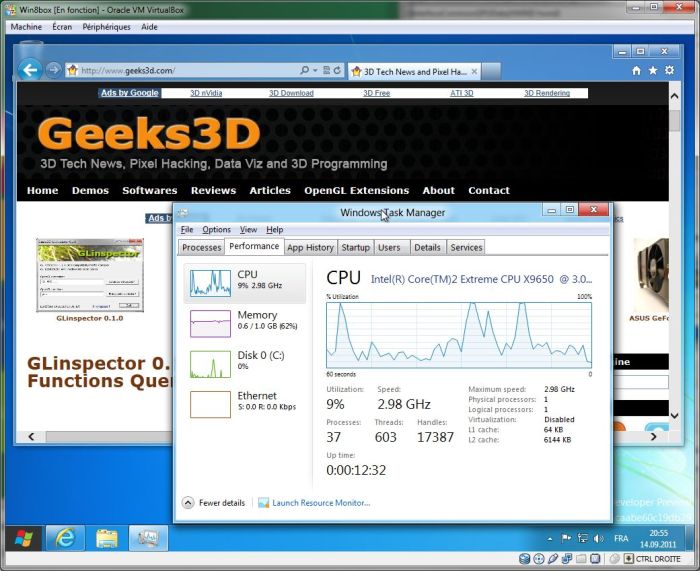Open a new blank browser tab

pyautogui.click(x=491, y=71)
